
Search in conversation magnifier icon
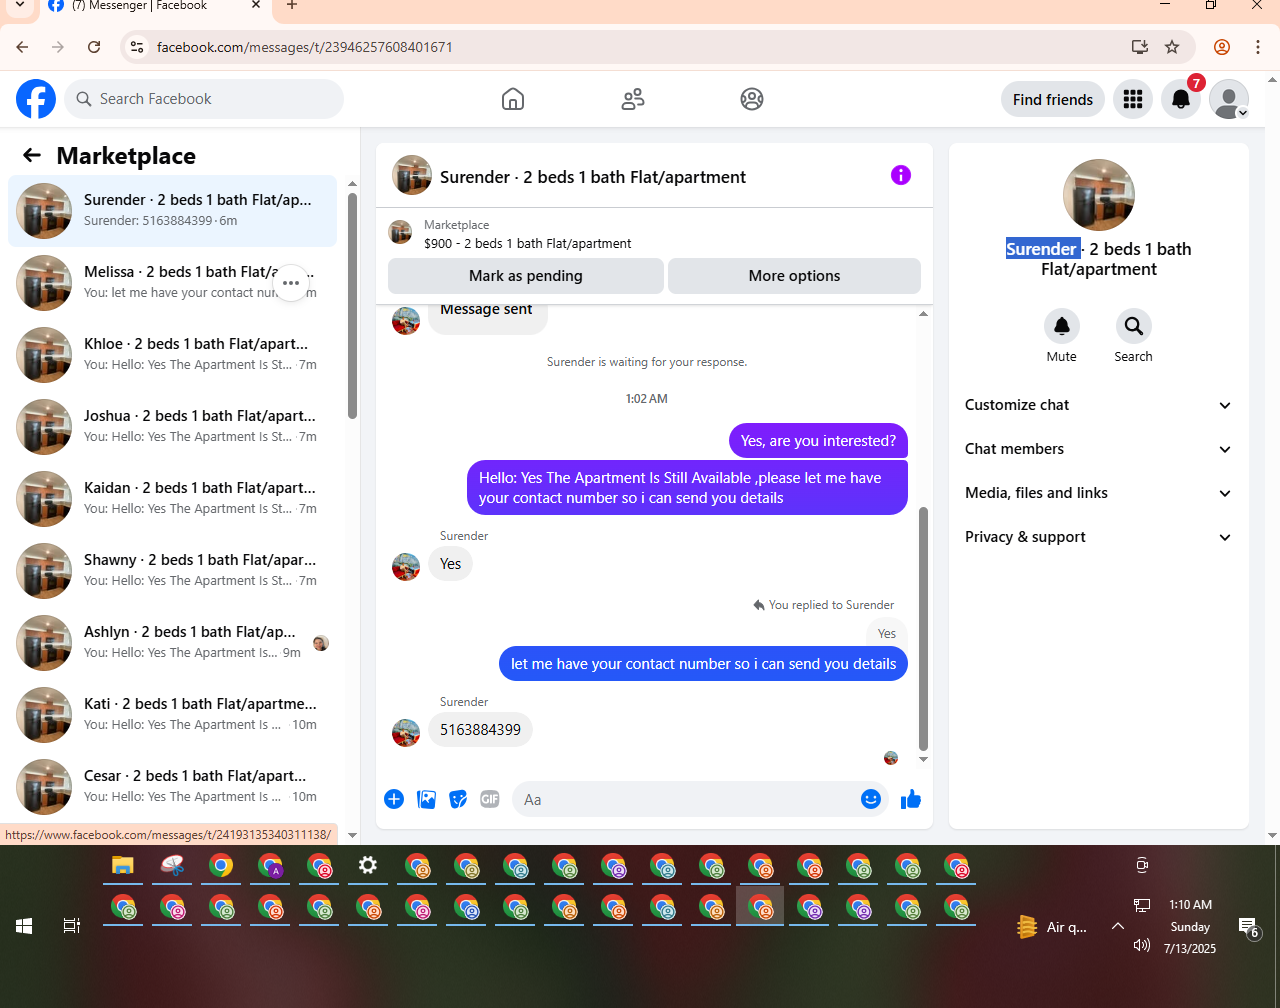coord(1134,326)
